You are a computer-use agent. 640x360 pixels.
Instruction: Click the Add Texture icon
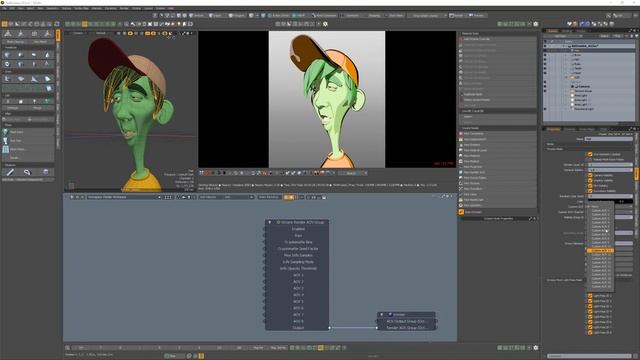(x=461, y=183)
